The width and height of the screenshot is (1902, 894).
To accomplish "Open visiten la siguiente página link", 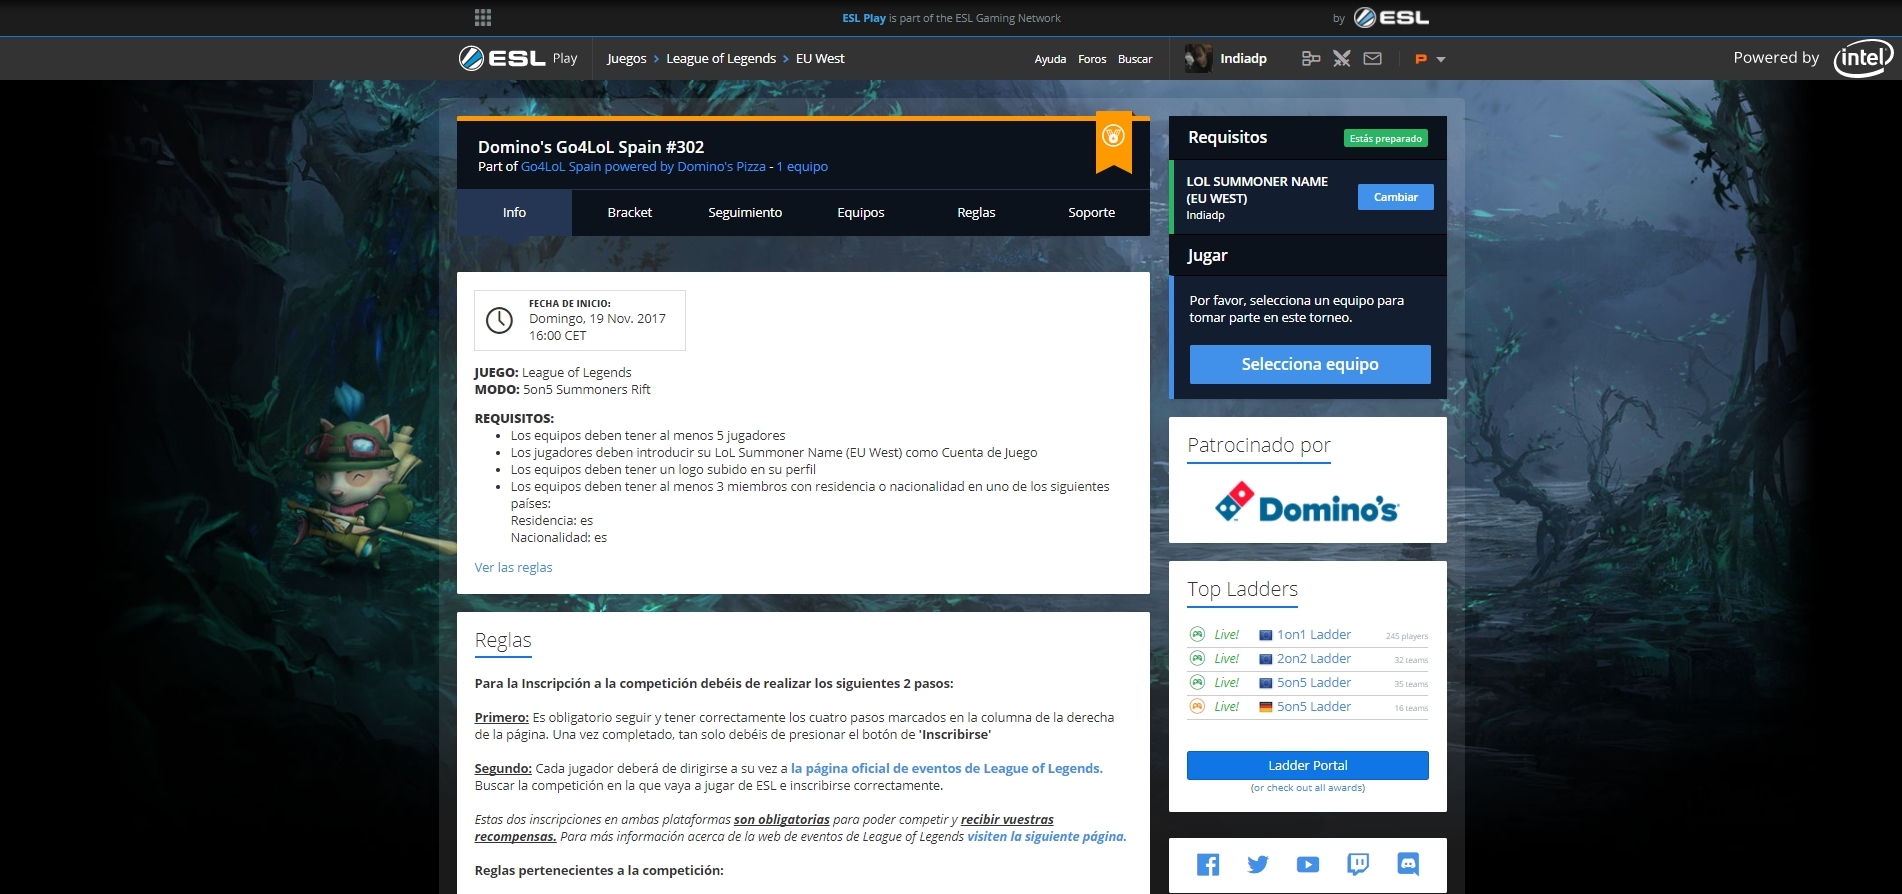I will pyautogui.click(x=1047, y=836).
